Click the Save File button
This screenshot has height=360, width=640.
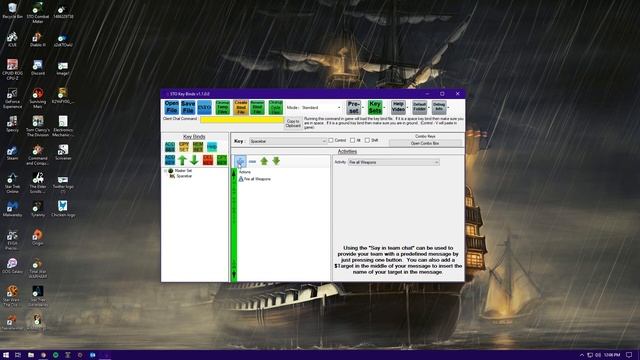[x=188, y=107]
